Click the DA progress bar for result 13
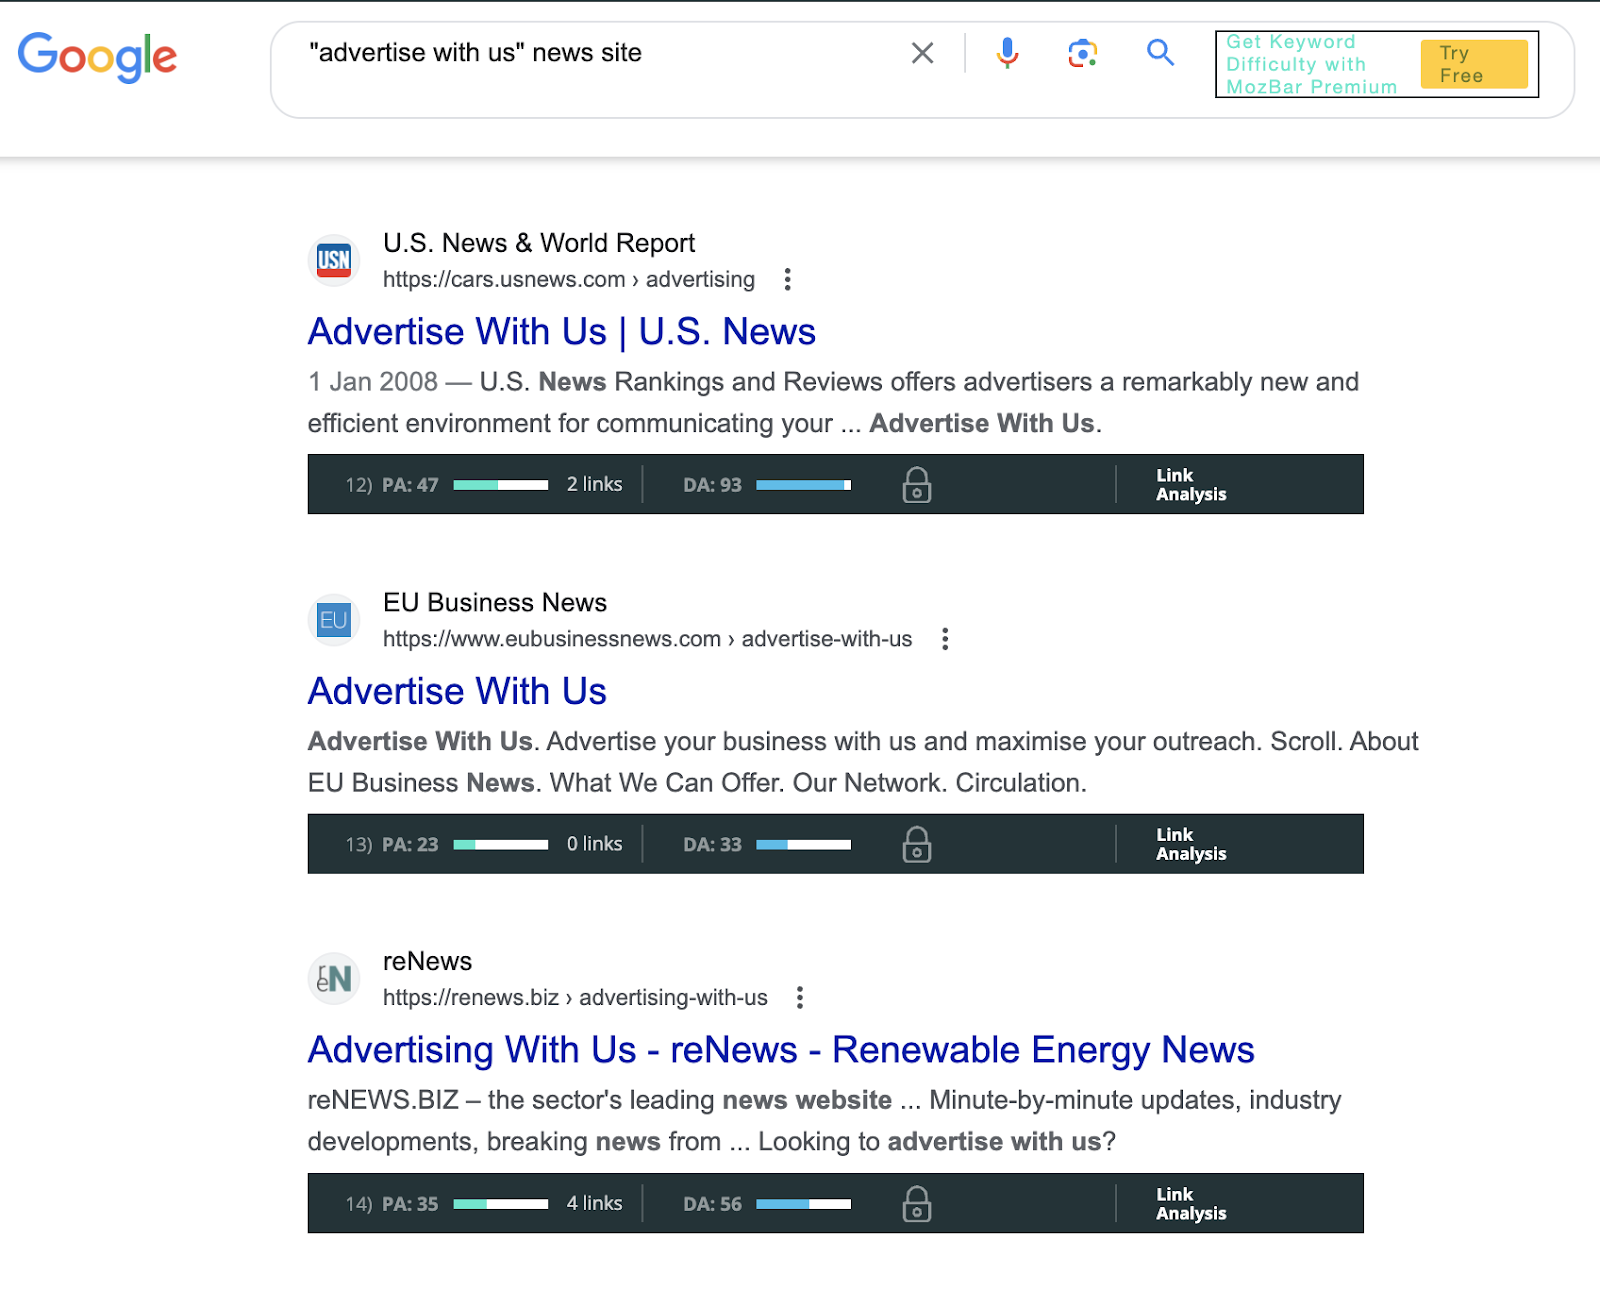Image resolution: width=1600 pixels, height=1291 pixels. [x=804, y=845]
